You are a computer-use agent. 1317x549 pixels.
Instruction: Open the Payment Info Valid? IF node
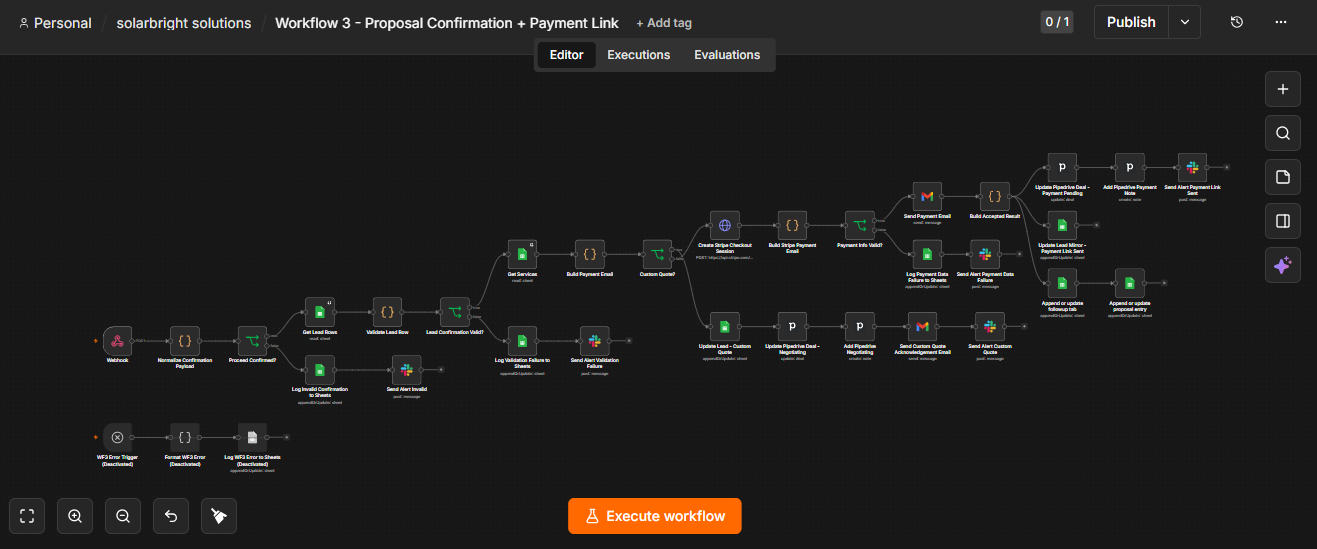860,225
